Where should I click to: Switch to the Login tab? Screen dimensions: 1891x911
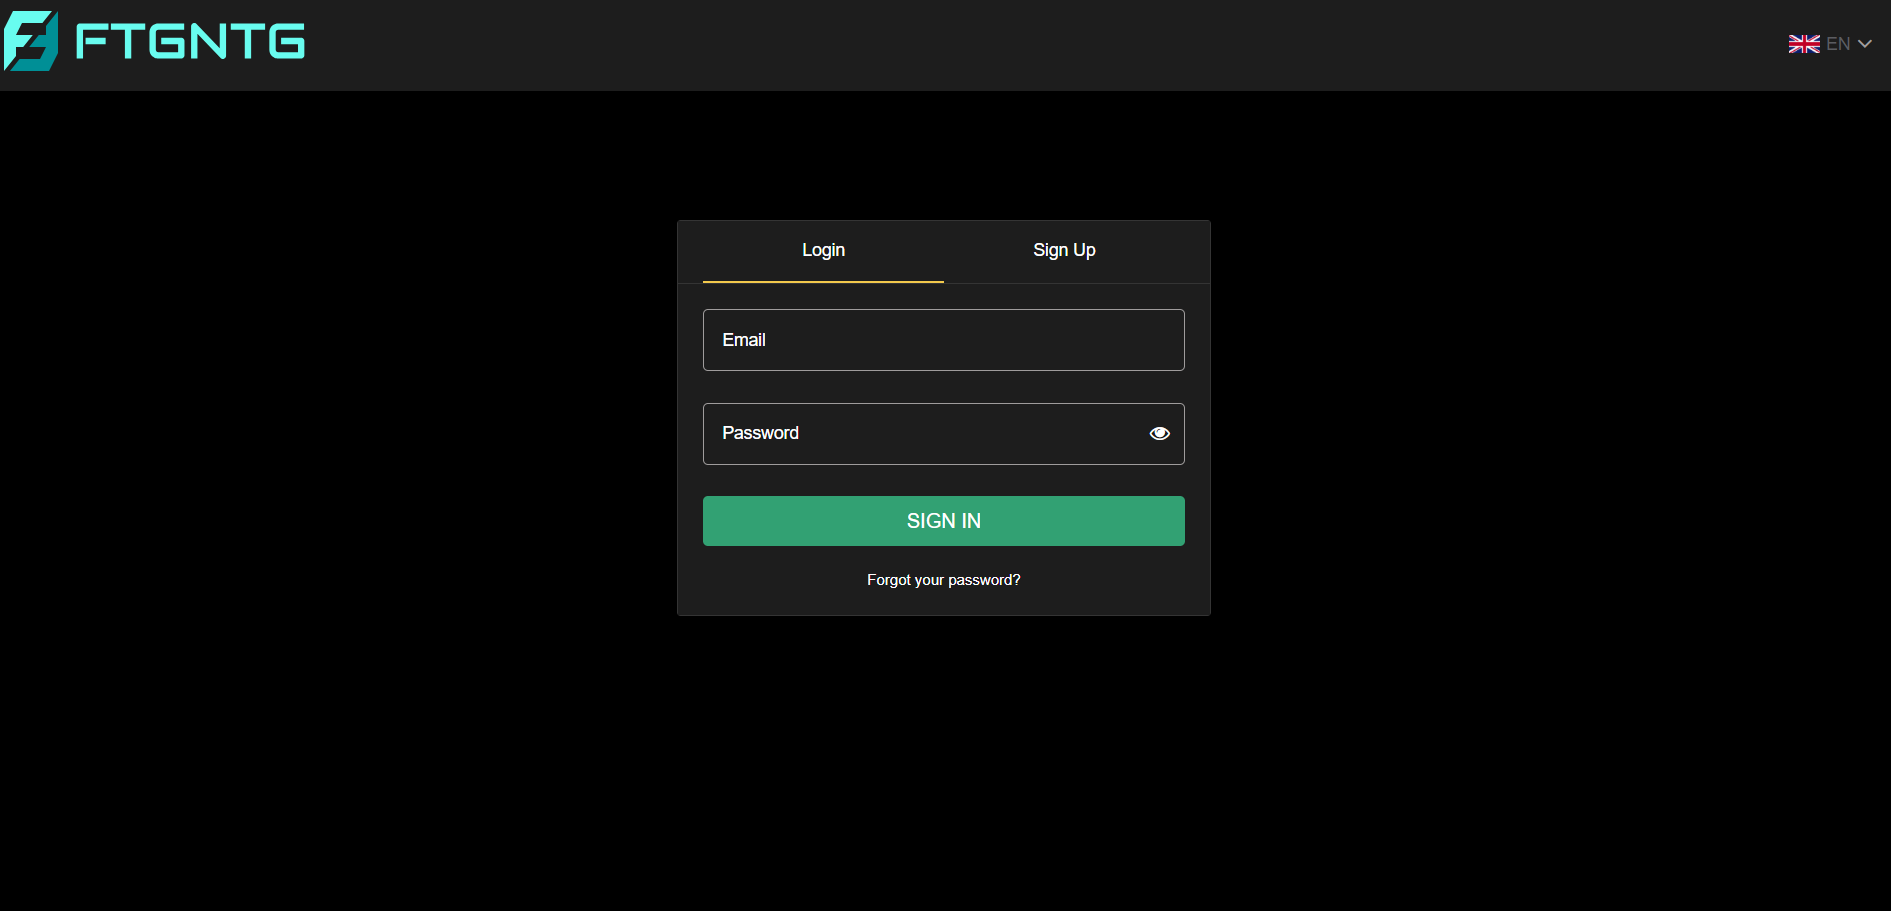(x=823, y=251)
